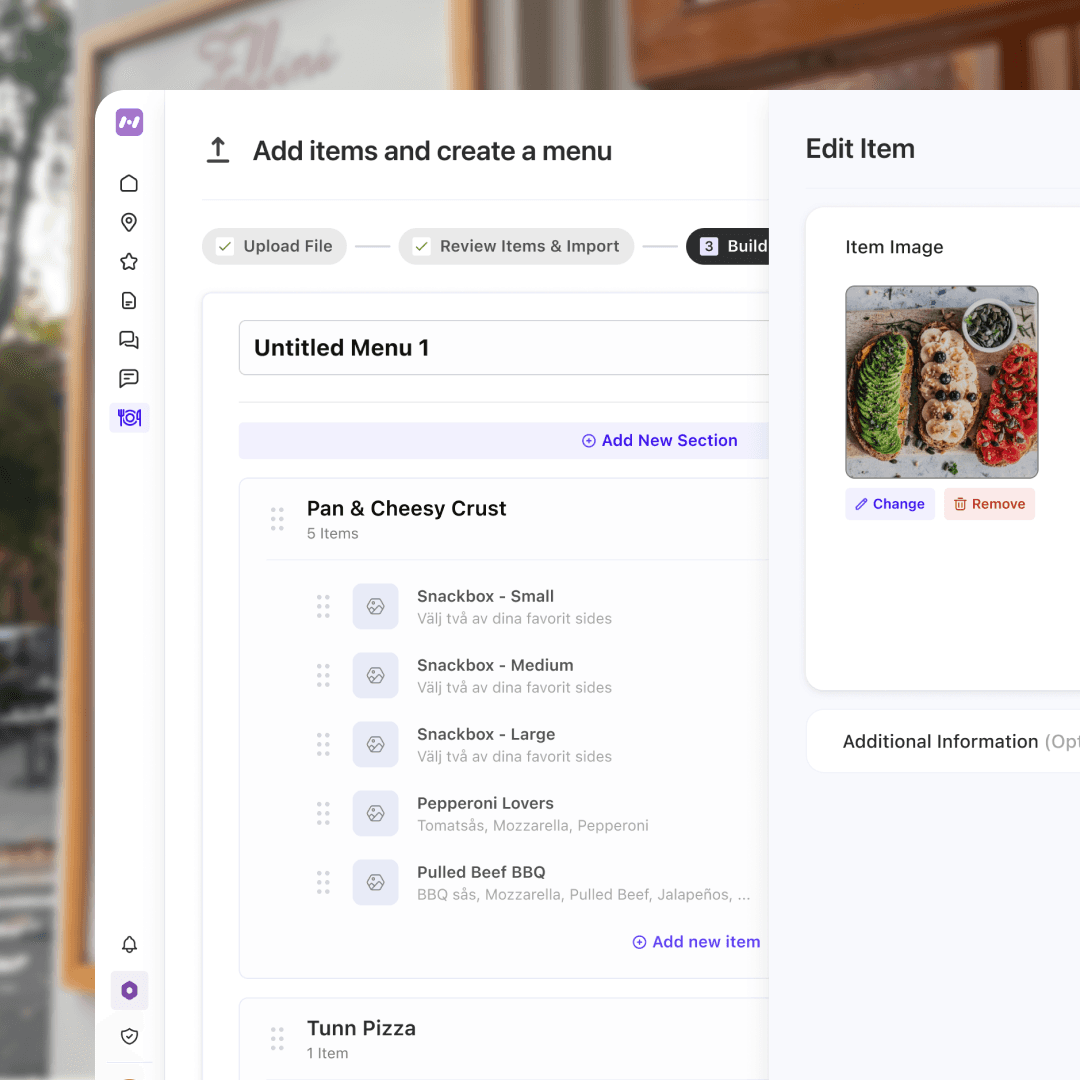This screenshot has width=1080, height=1080.
Task: Click Add New Section button
Action: point(660,441)
